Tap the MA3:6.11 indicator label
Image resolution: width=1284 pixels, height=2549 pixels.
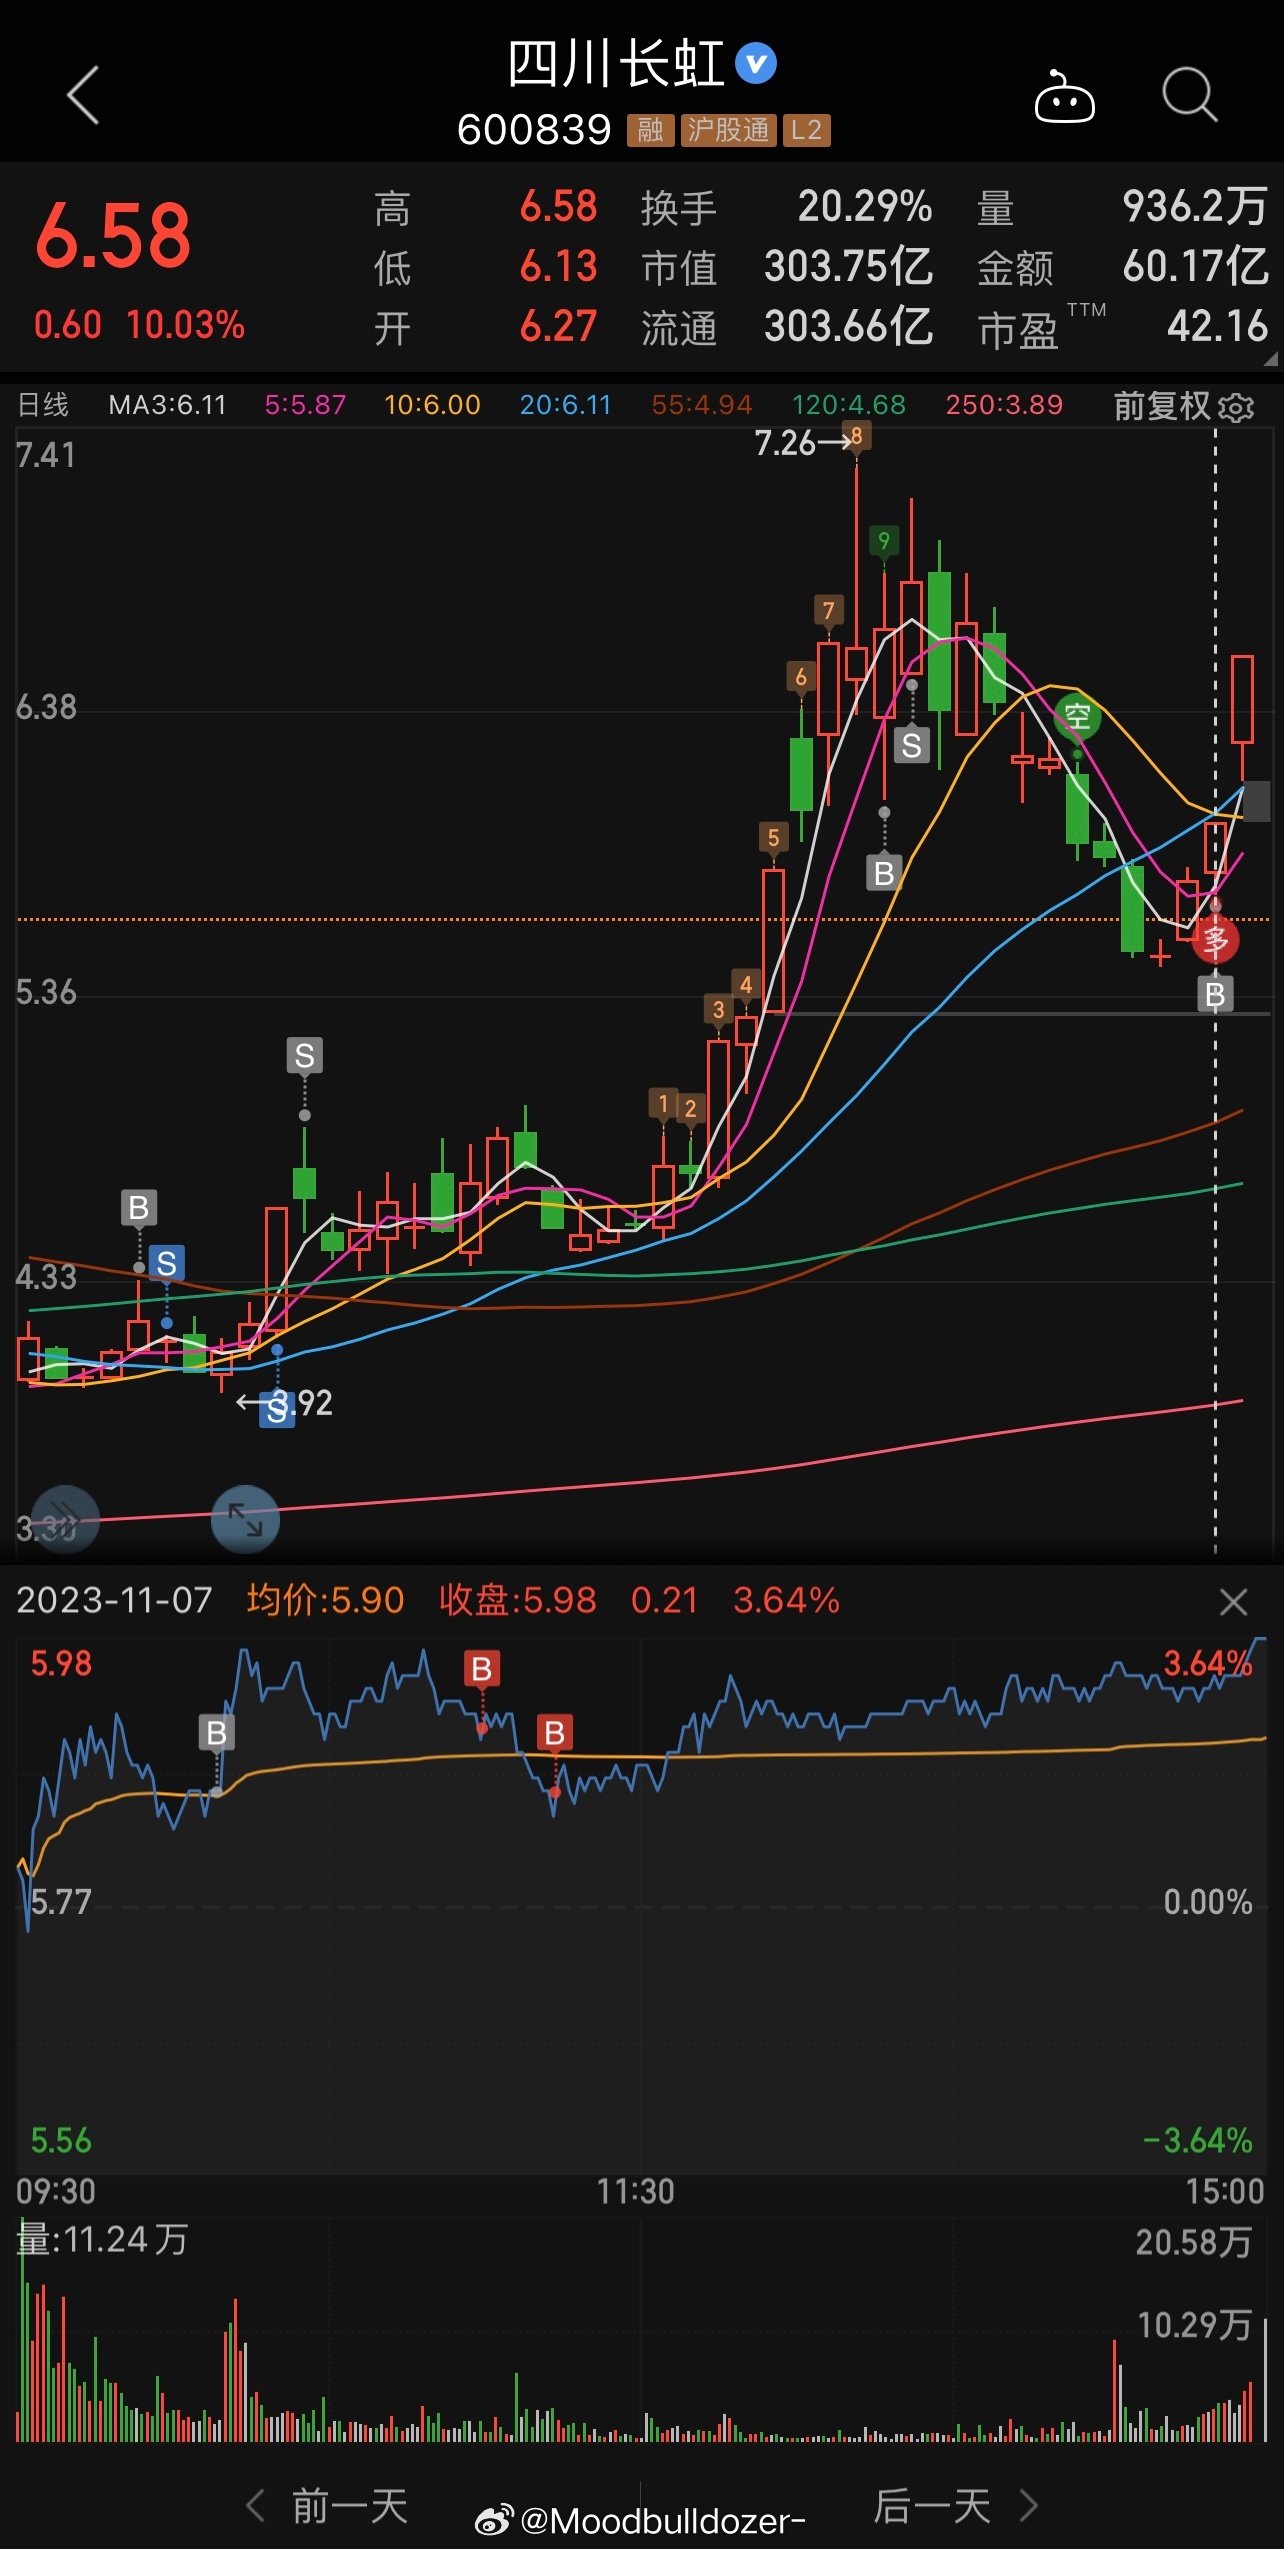click(x=167, y=405)
